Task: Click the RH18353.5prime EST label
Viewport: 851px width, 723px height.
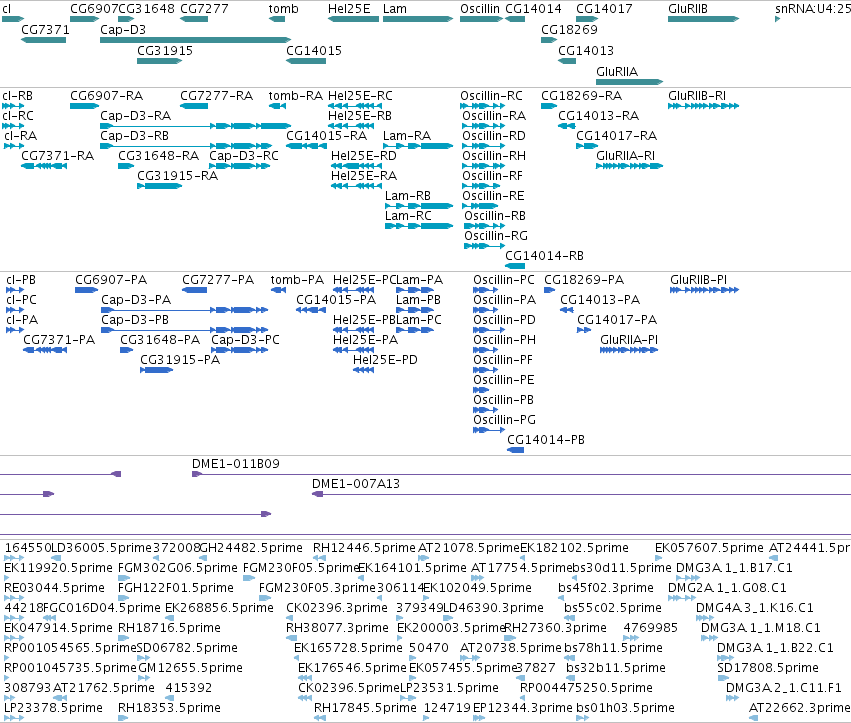Action: (x=169, y=708)
